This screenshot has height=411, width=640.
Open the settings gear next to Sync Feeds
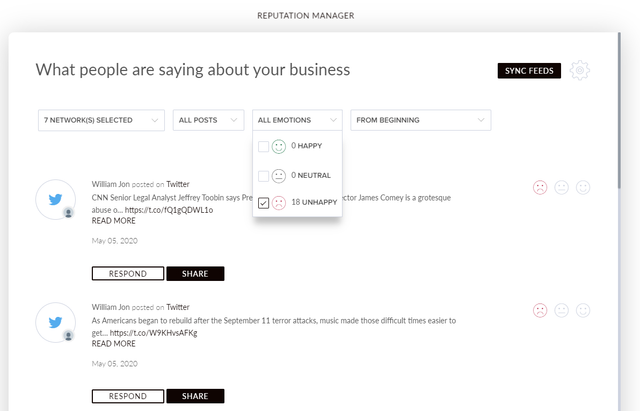580,71
